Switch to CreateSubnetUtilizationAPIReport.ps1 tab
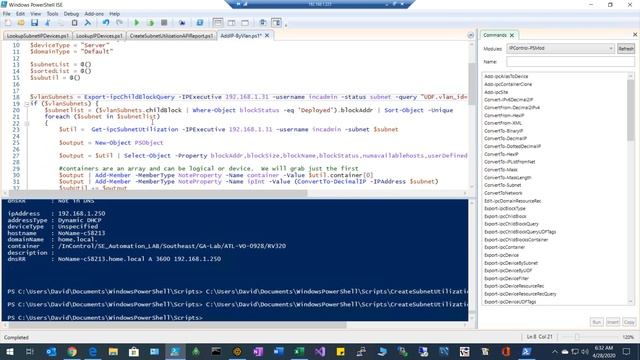The width and height of the screenshot is (640, 360). coord(171,36)
